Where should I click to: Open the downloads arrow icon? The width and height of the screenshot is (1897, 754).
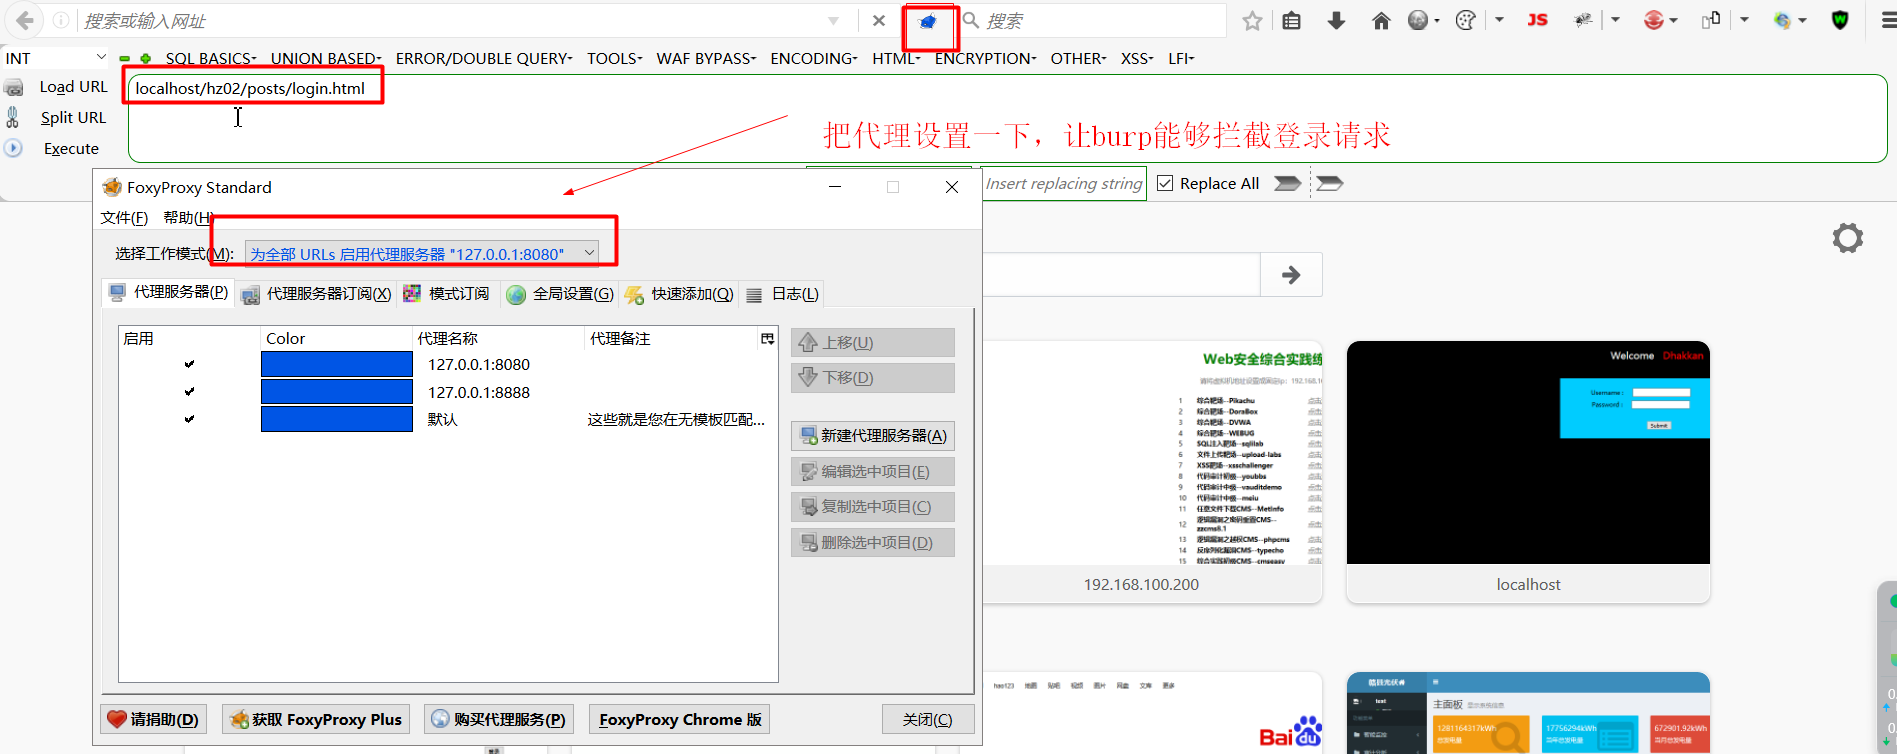tap(1336, 21)
